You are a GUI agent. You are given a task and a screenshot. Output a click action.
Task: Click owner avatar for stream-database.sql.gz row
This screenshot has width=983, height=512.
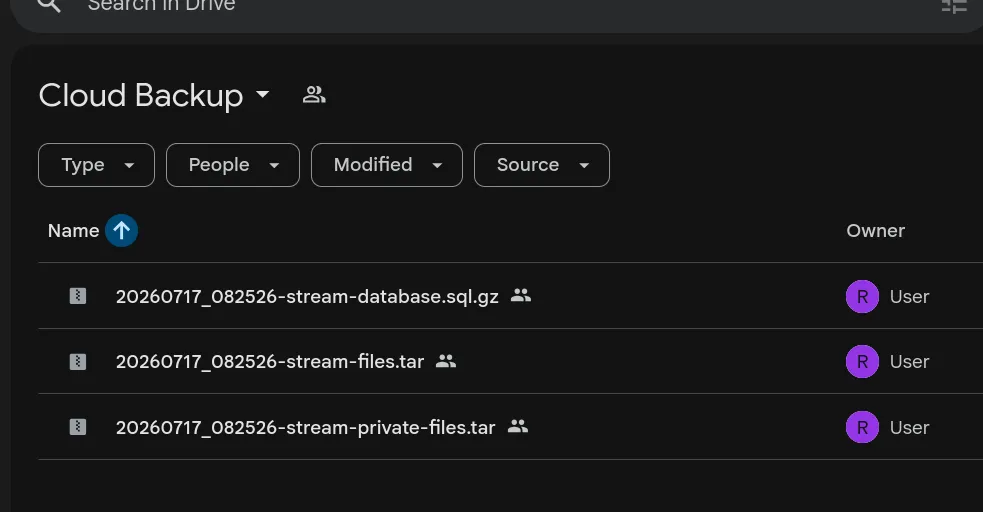pyautogui.click(x=862, y=296)
